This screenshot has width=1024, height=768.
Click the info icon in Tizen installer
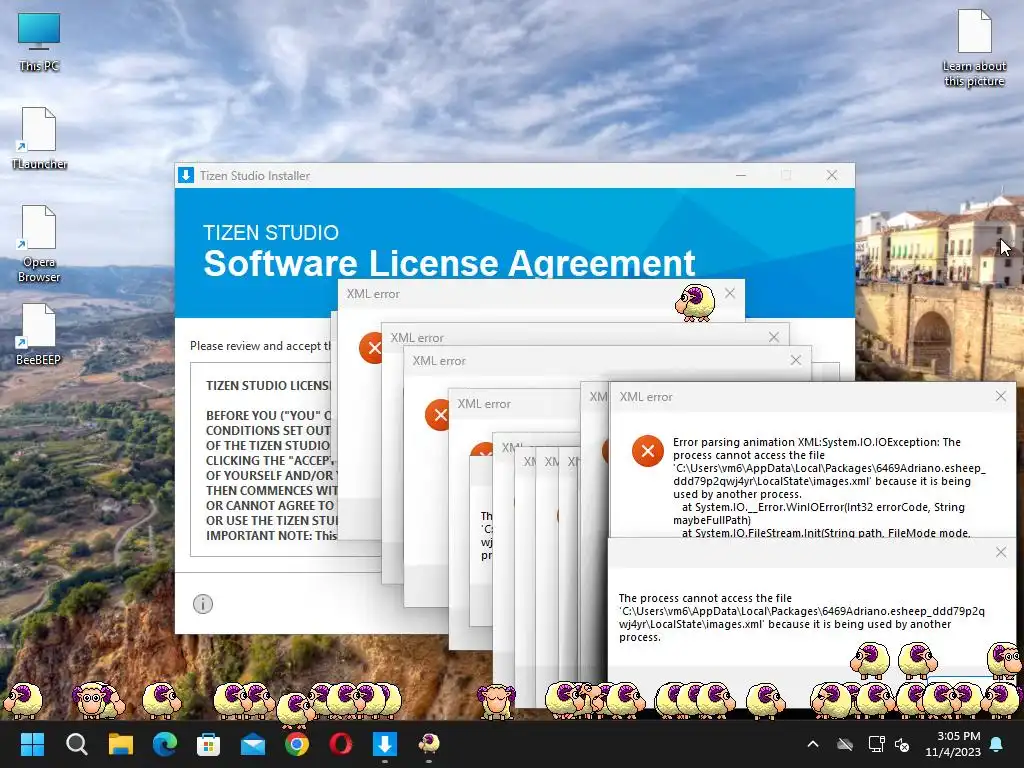coord(203,604)
